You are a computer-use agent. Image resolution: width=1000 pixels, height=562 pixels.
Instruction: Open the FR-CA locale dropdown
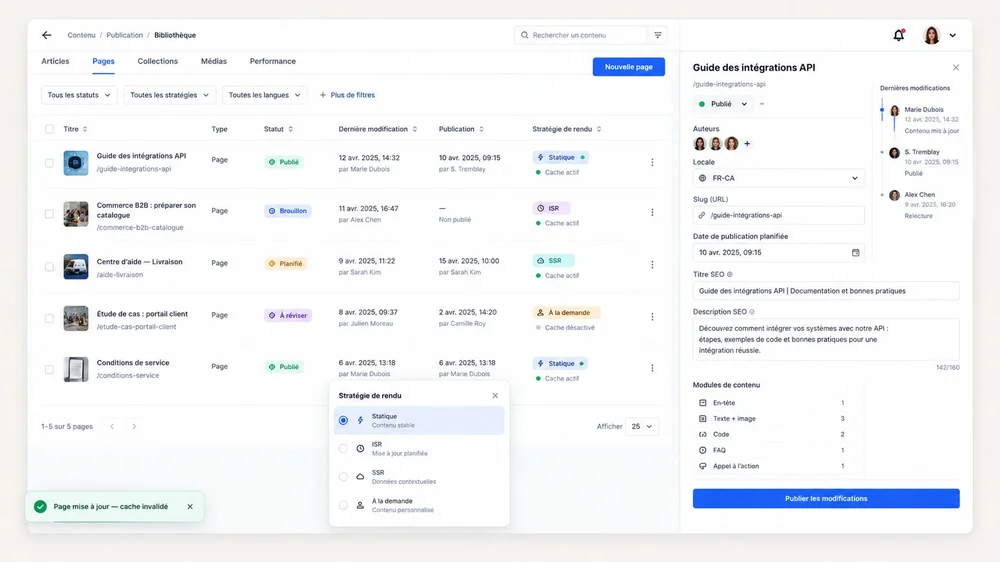click(x=779, y=178)
